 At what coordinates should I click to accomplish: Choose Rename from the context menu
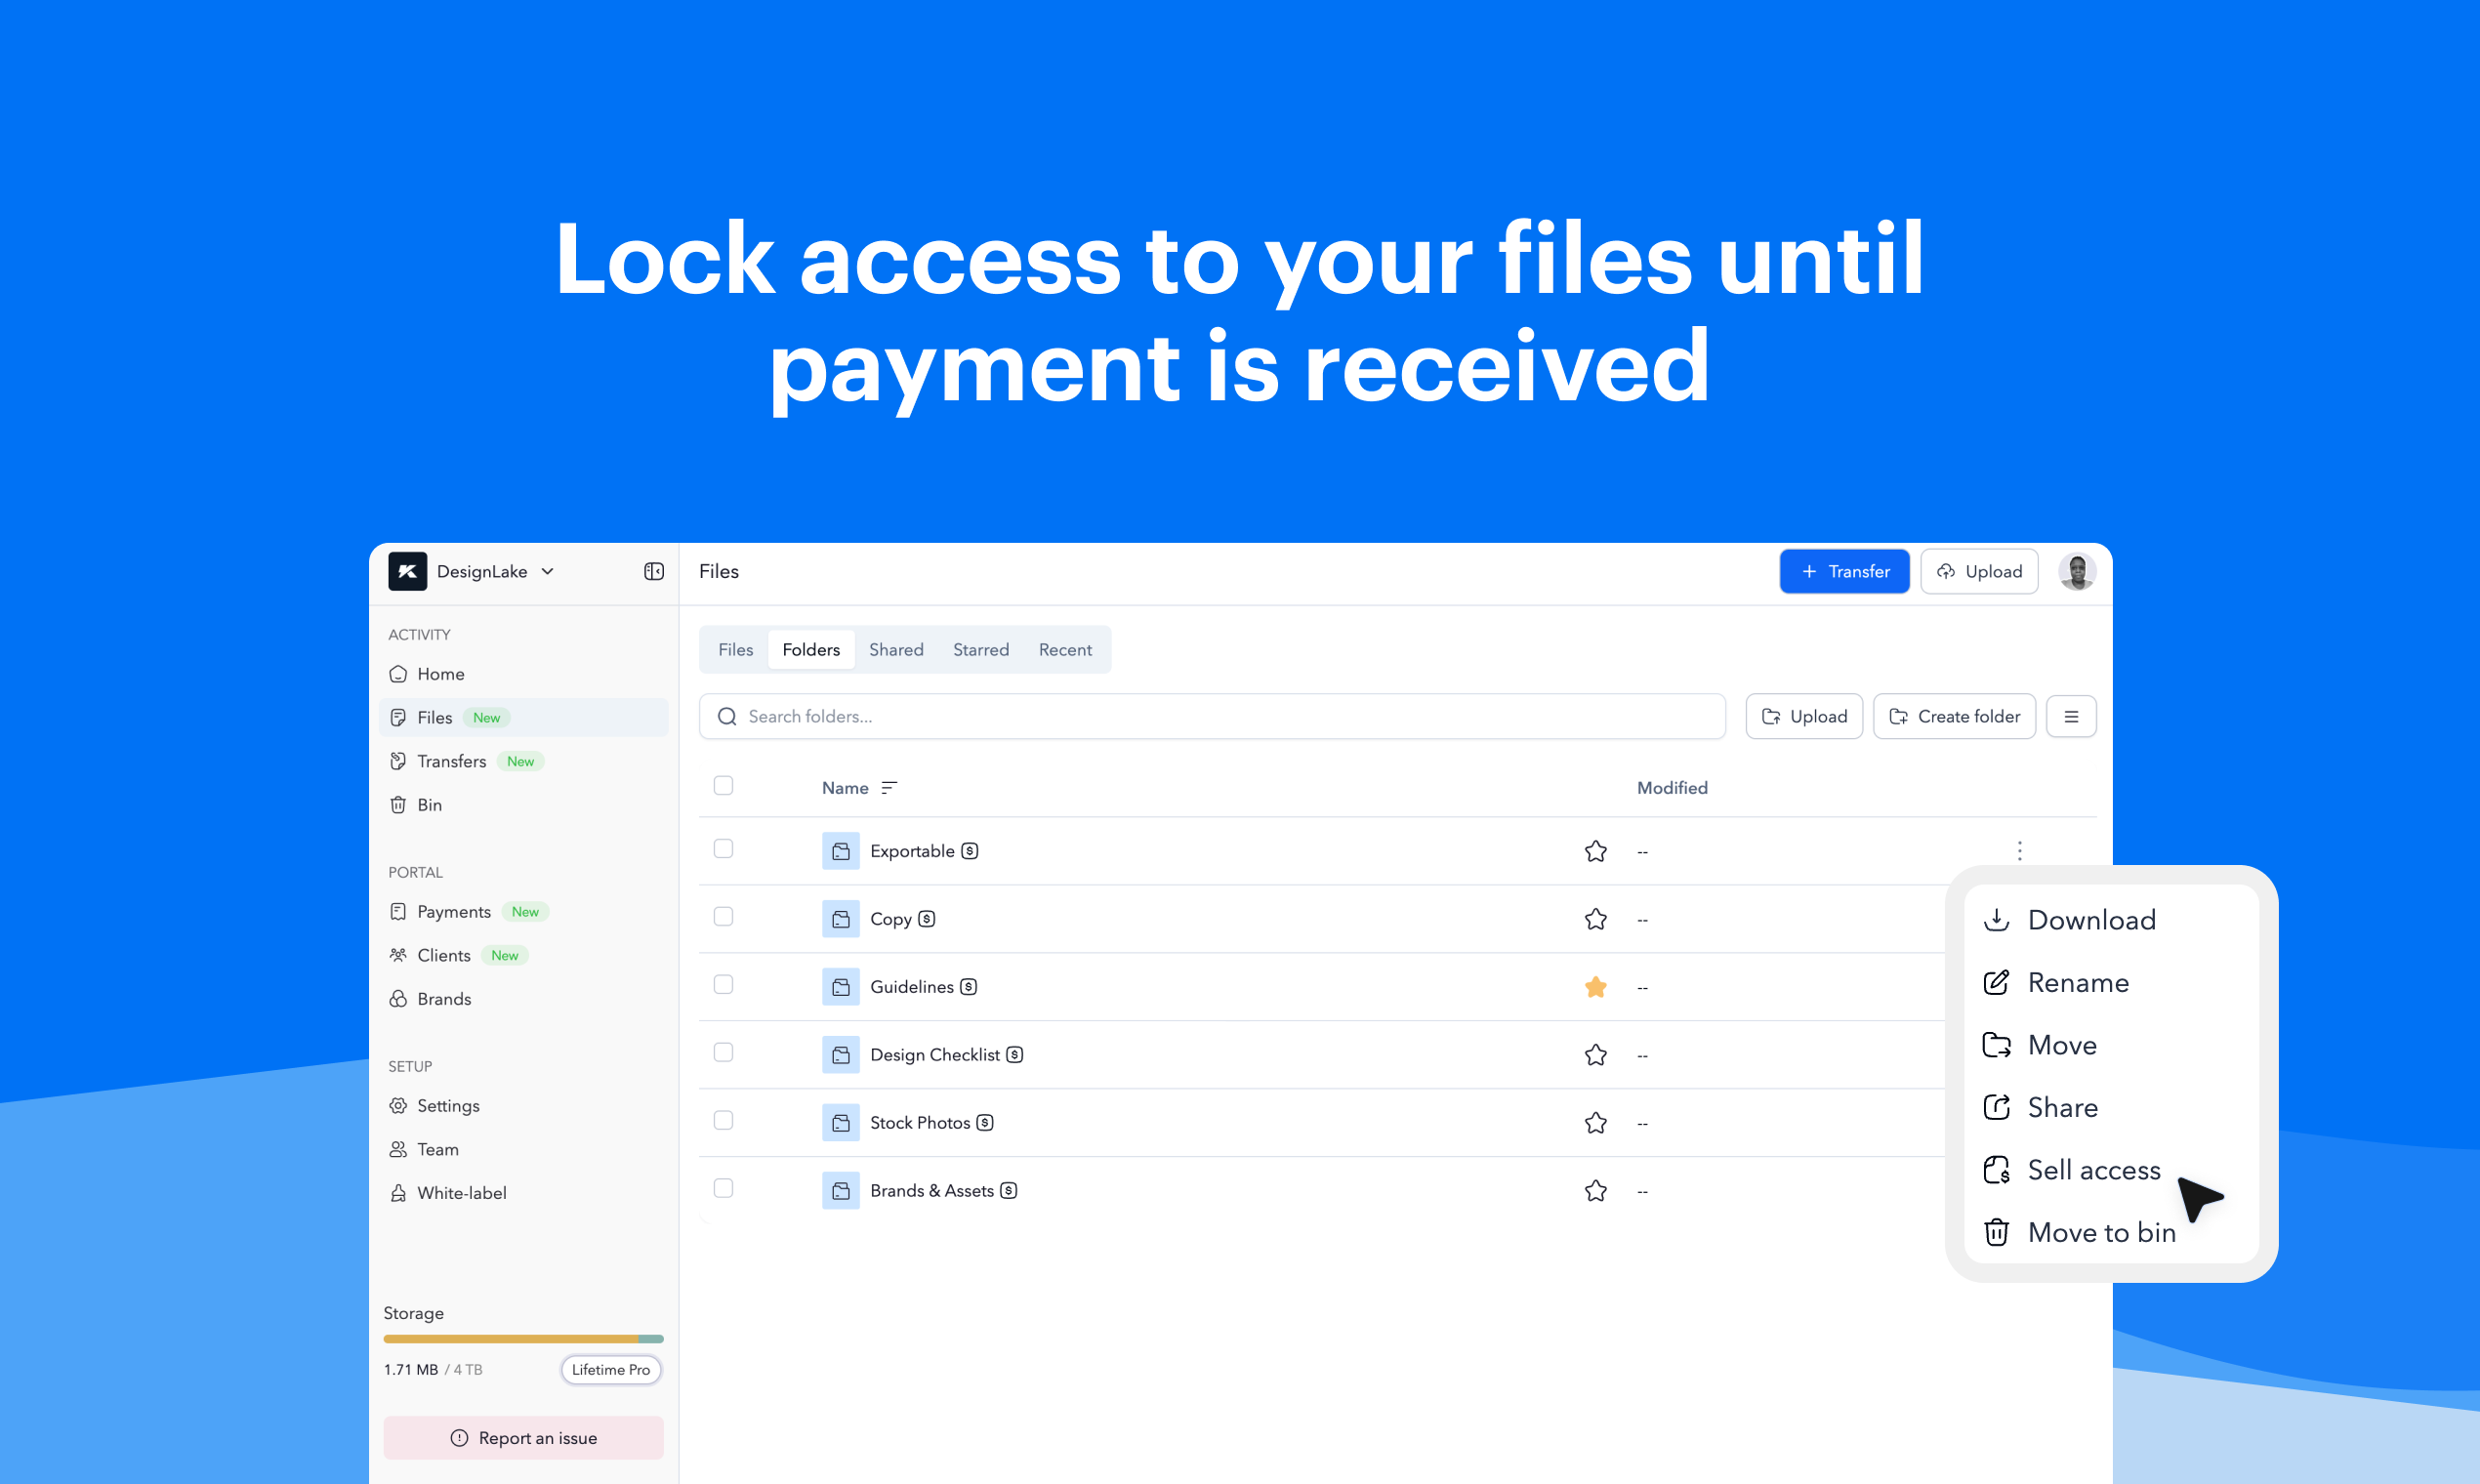point(2111,983)
